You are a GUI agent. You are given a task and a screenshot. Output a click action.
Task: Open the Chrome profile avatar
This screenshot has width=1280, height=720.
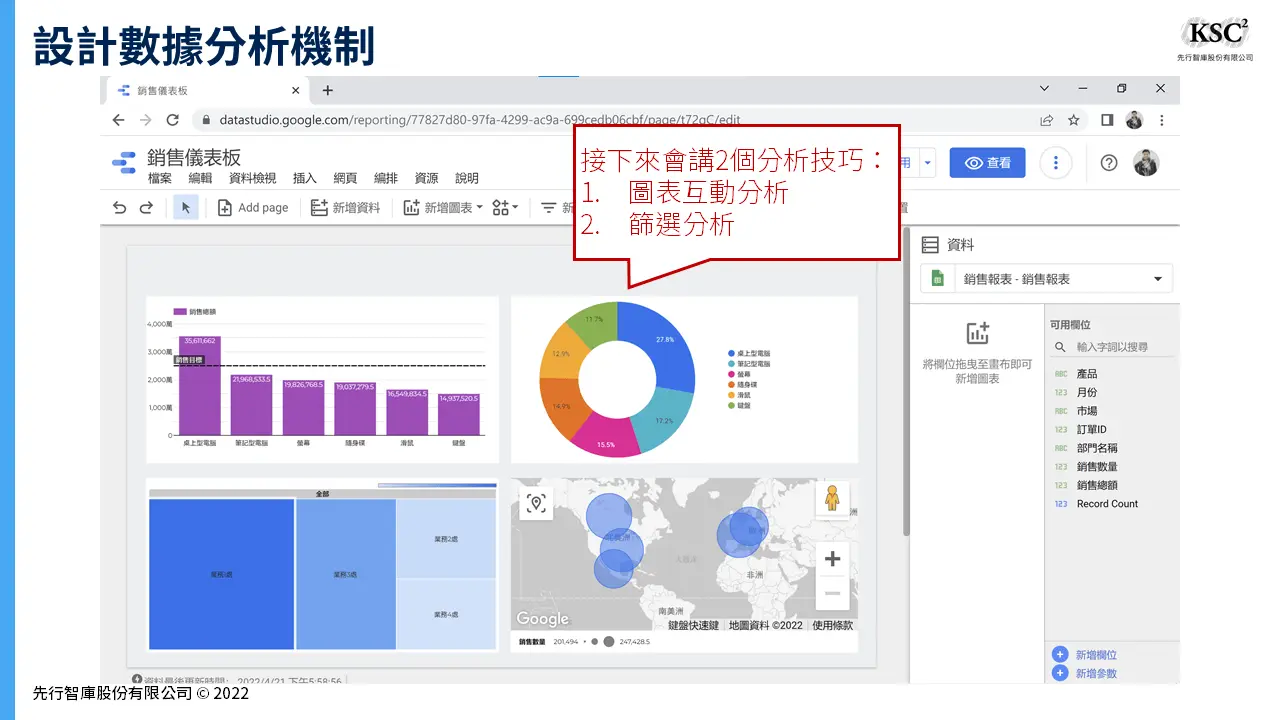(x=1134, y=120)
